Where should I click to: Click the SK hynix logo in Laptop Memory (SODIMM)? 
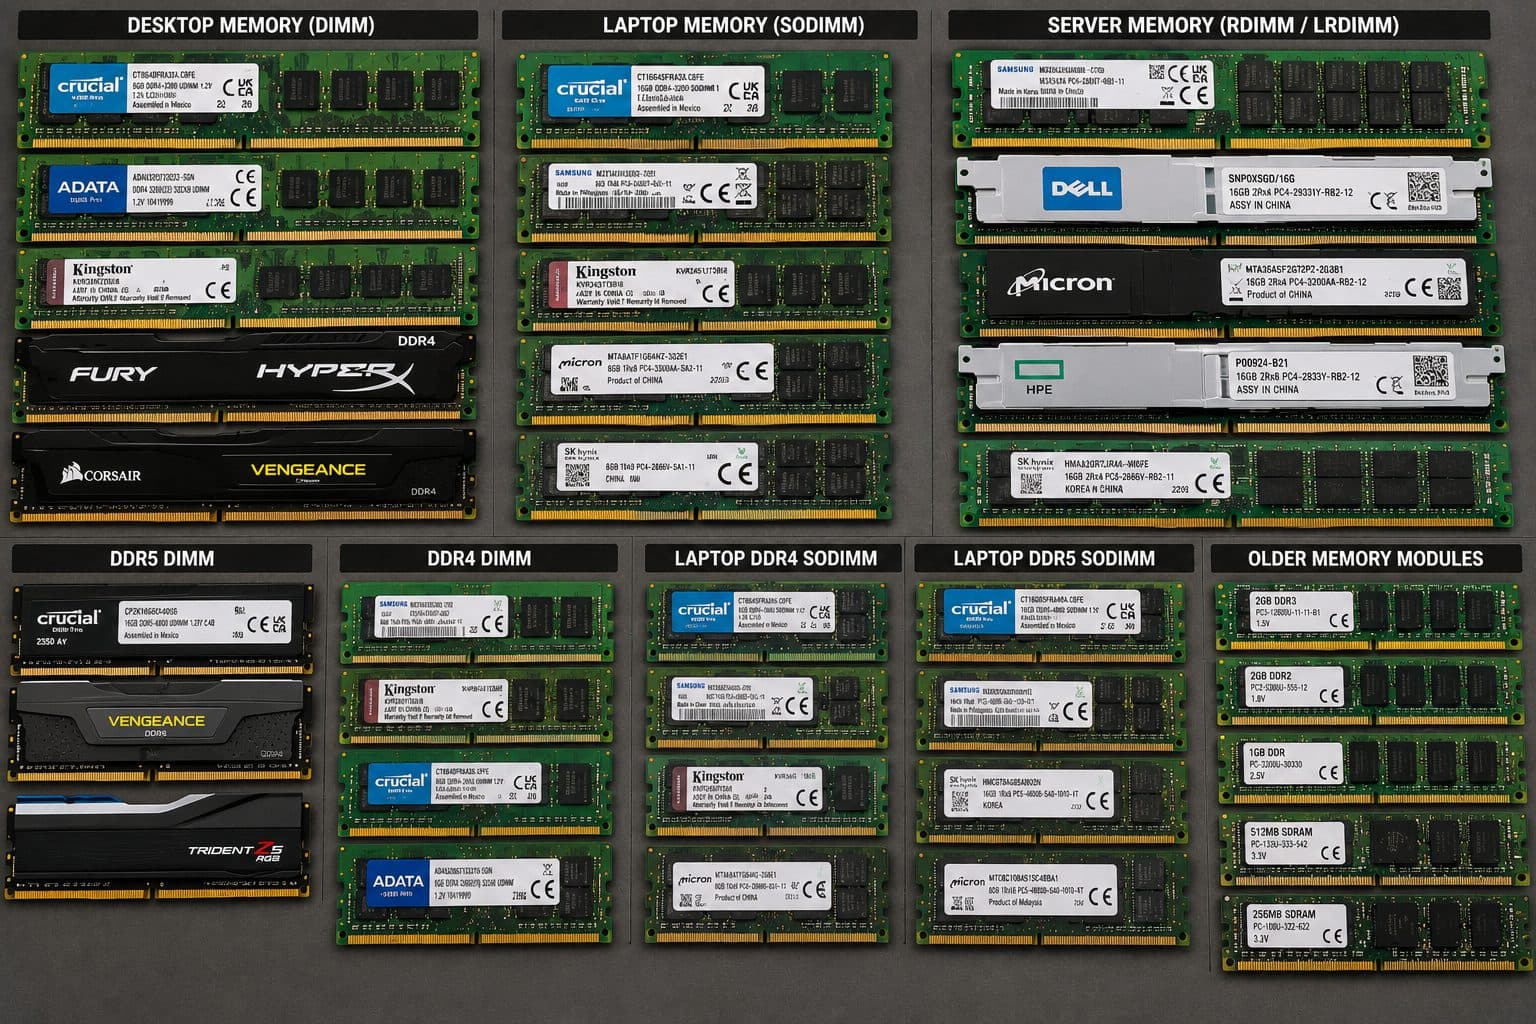[x=580, y=452]
